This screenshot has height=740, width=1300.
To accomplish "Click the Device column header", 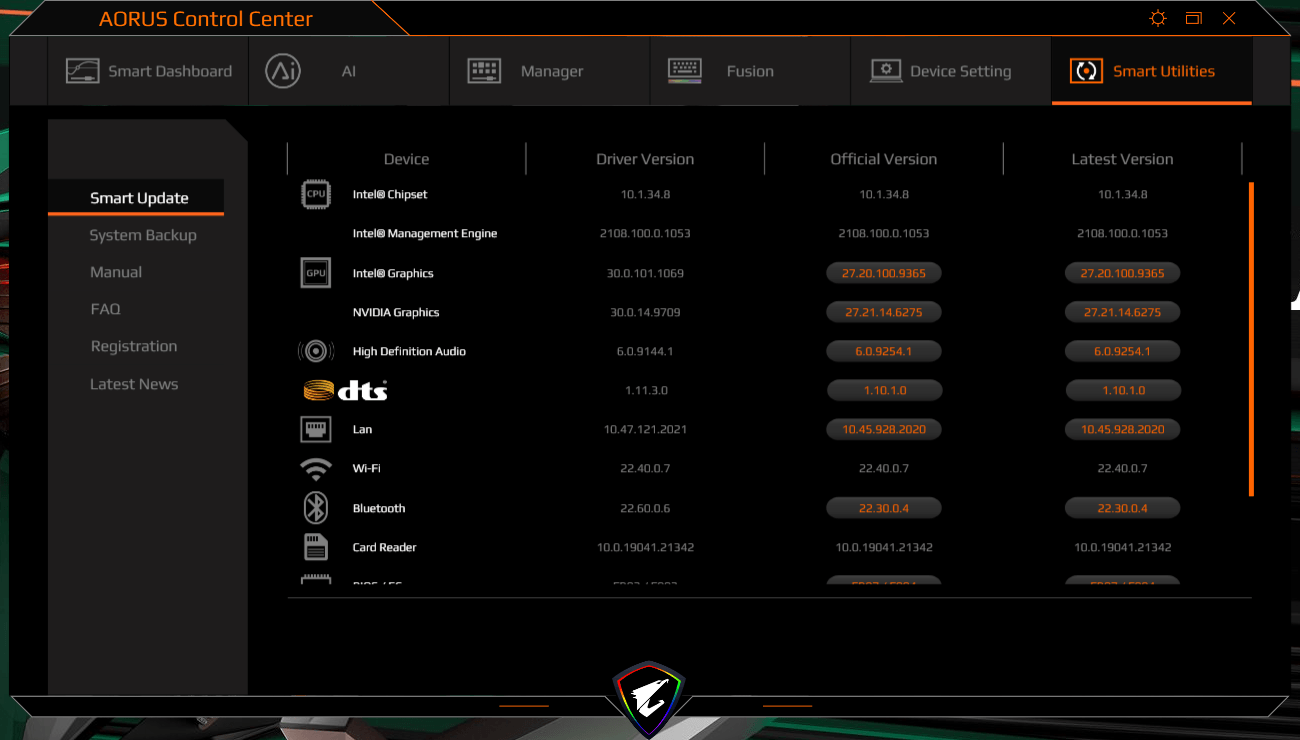I will [406, 159].
